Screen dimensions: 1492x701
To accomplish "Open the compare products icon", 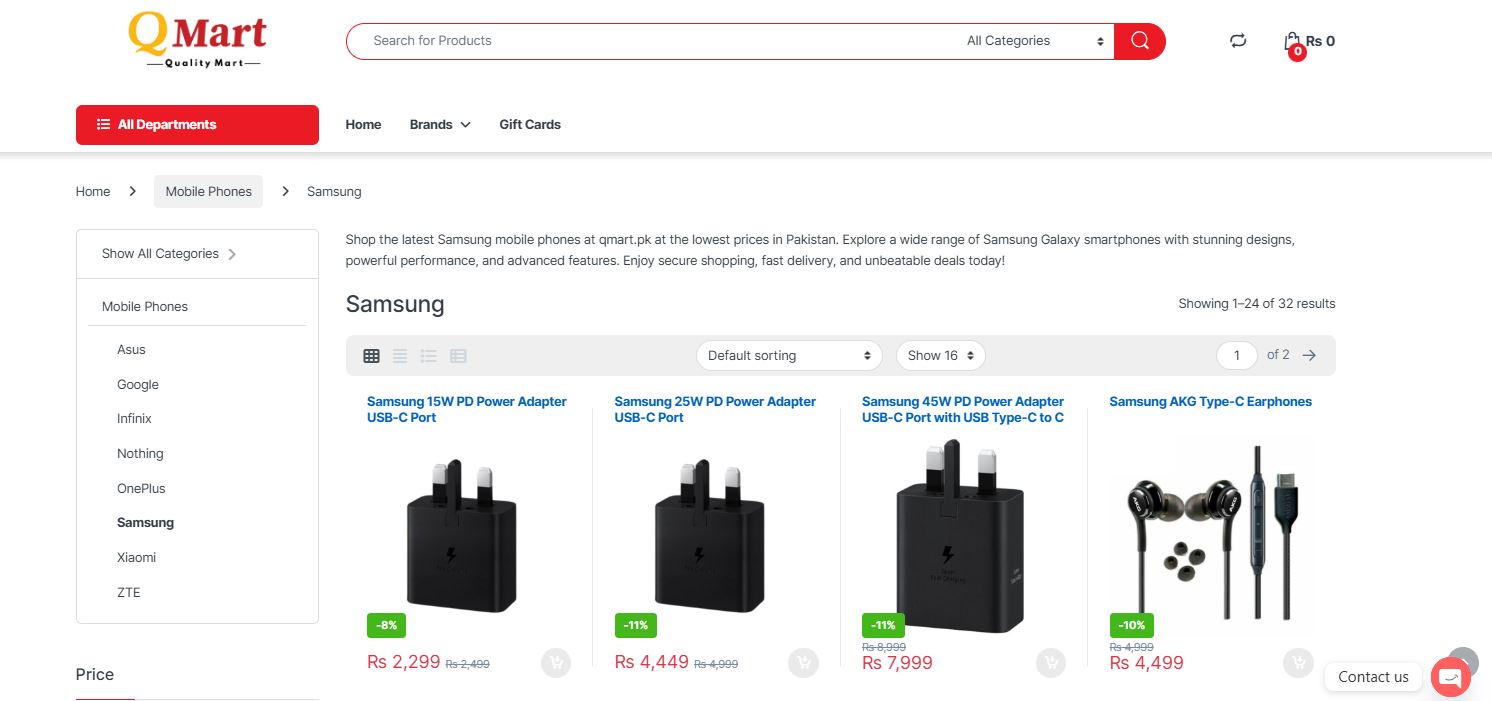I will point(1238,41).
